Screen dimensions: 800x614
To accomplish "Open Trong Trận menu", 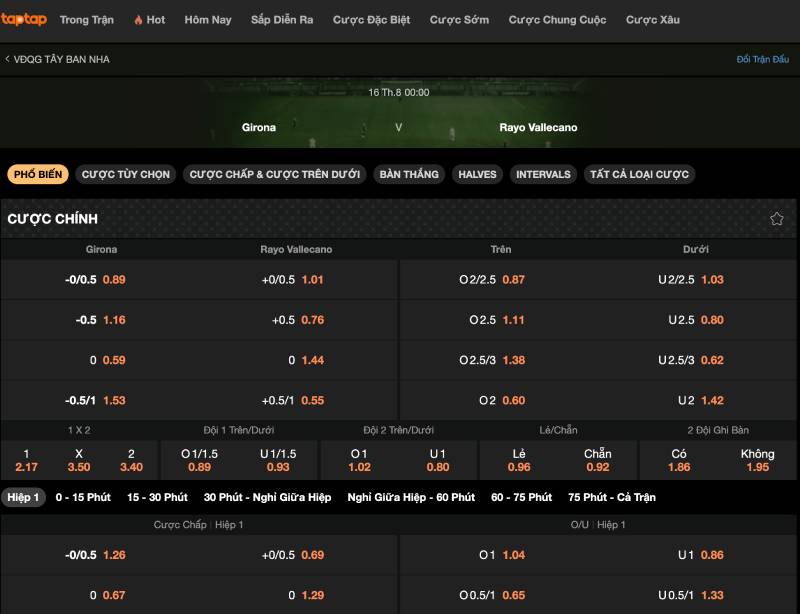I will (x=87, y=20).
